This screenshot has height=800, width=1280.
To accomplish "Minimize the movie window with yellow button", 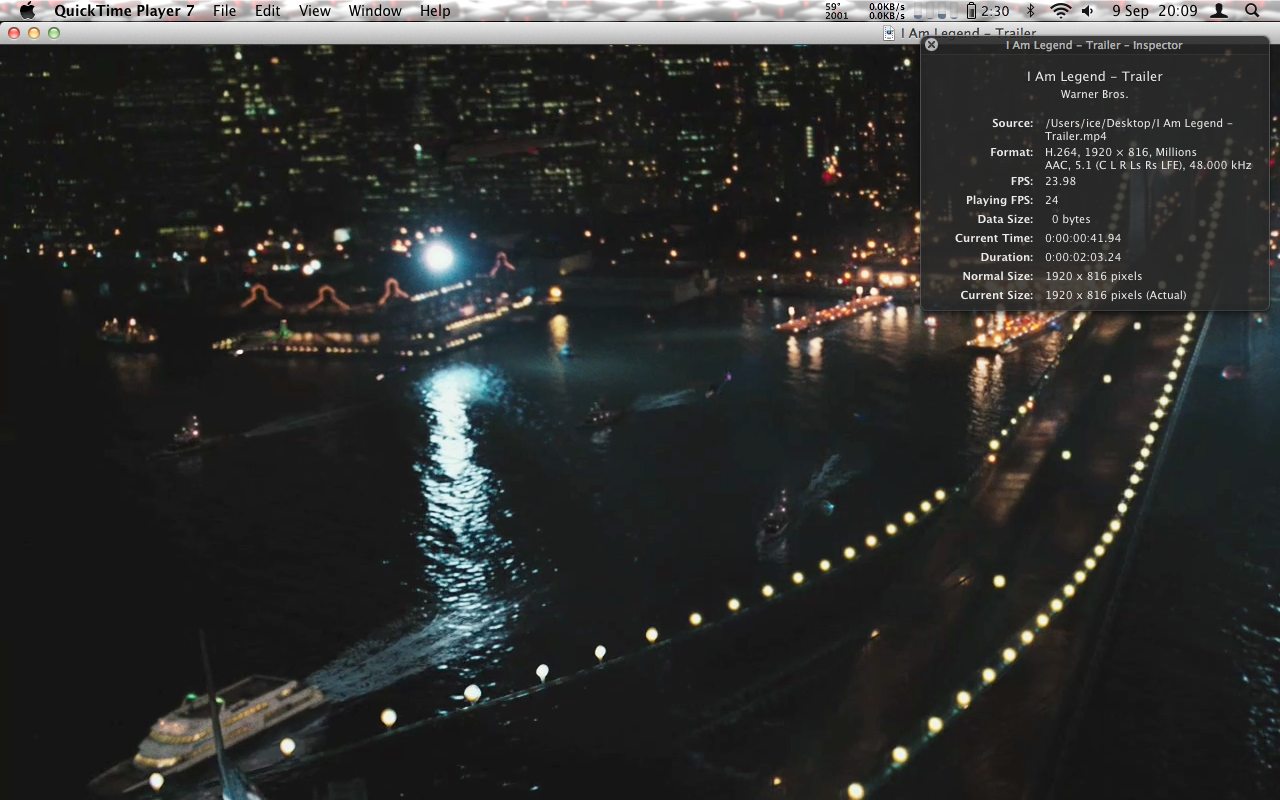I will coord(34,33).
